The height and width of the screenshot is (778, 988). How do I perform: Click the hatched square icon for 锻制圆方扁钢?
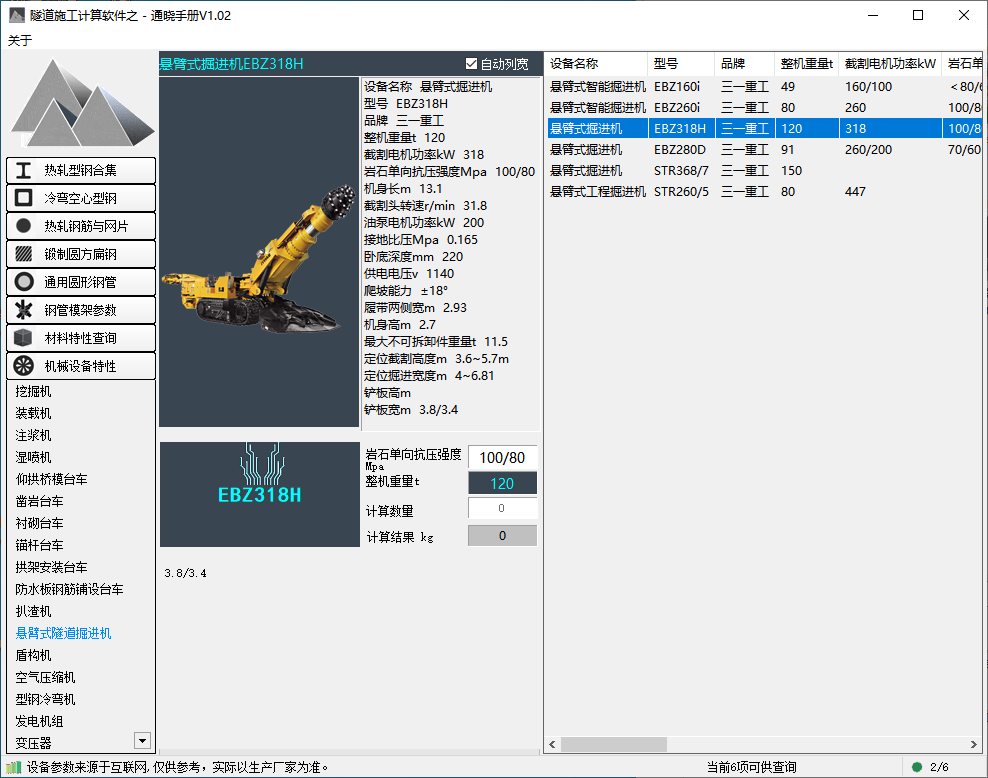click(23, 254)
